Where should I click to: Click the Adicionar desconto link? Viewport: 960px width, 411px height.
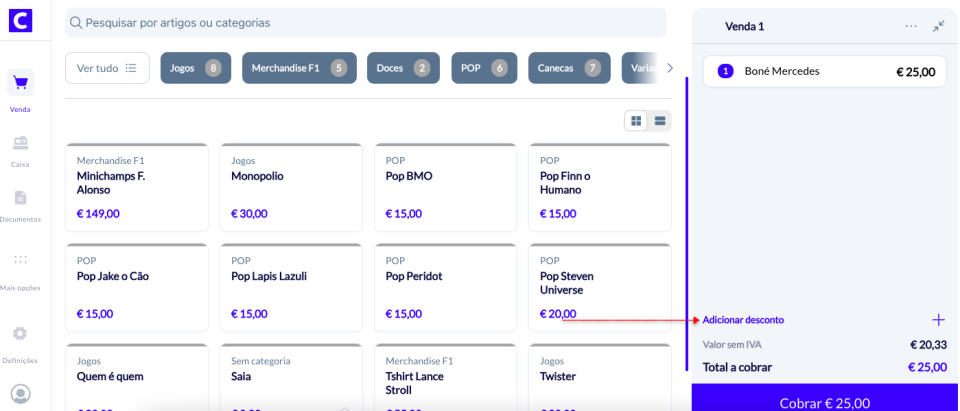click(x=743, y=320)
